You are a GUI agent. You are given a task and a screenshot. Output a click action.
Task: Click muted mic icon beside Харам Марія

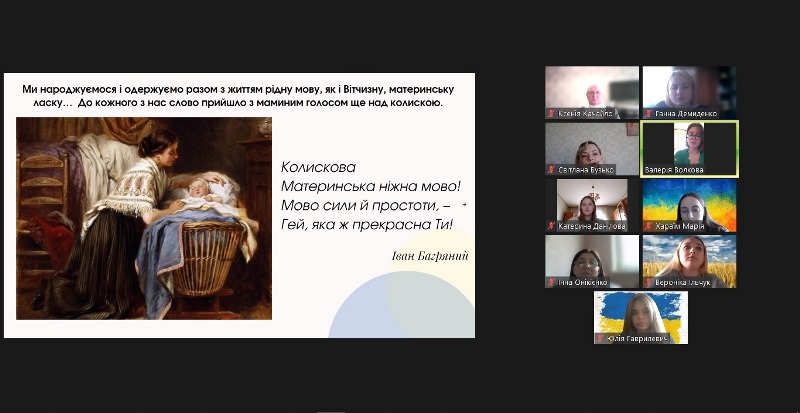[x=648, y=226]
